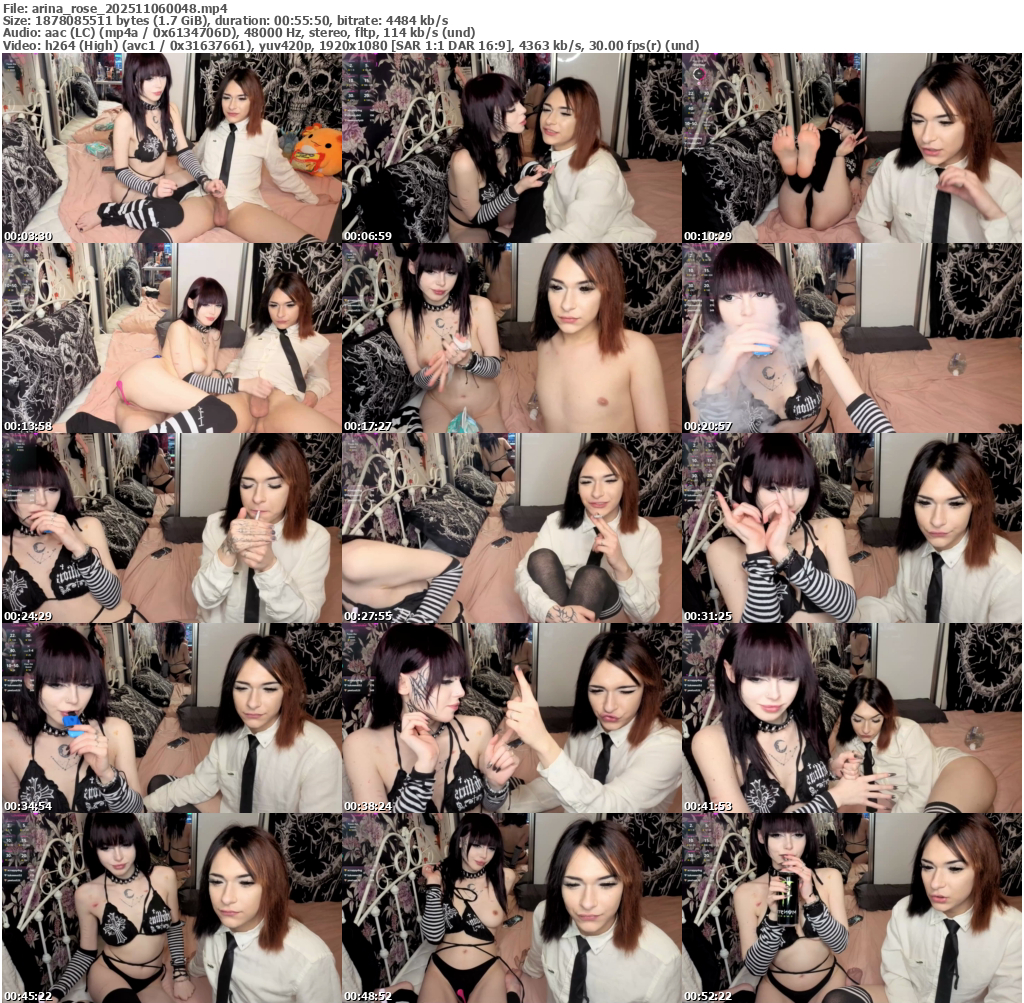Select the thumbnail at 00:17:27
The image size is (1024, 1003).
tap(511, 338)
